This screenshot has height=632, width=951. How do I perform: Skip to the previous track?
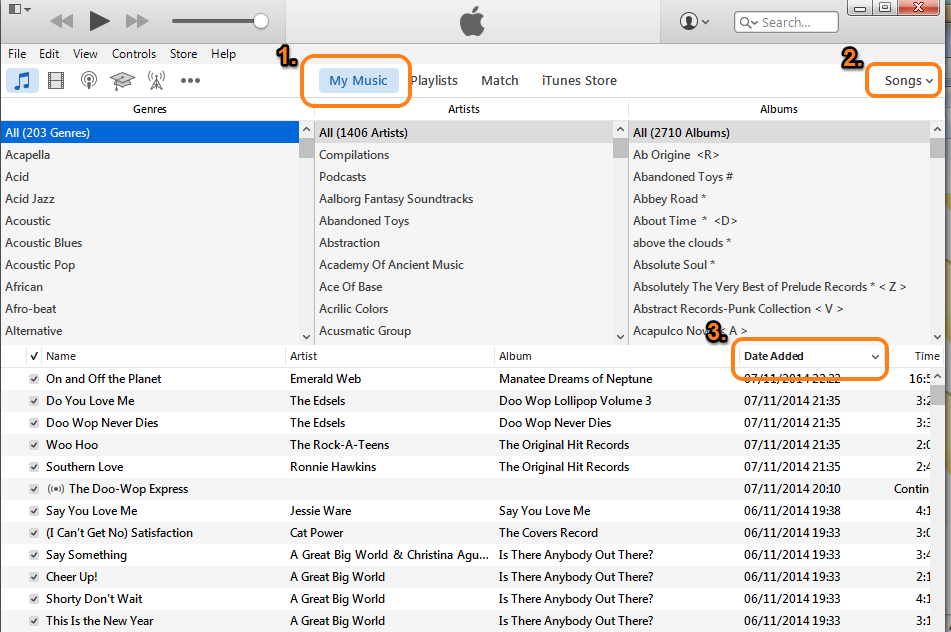[x=61, y=21]
